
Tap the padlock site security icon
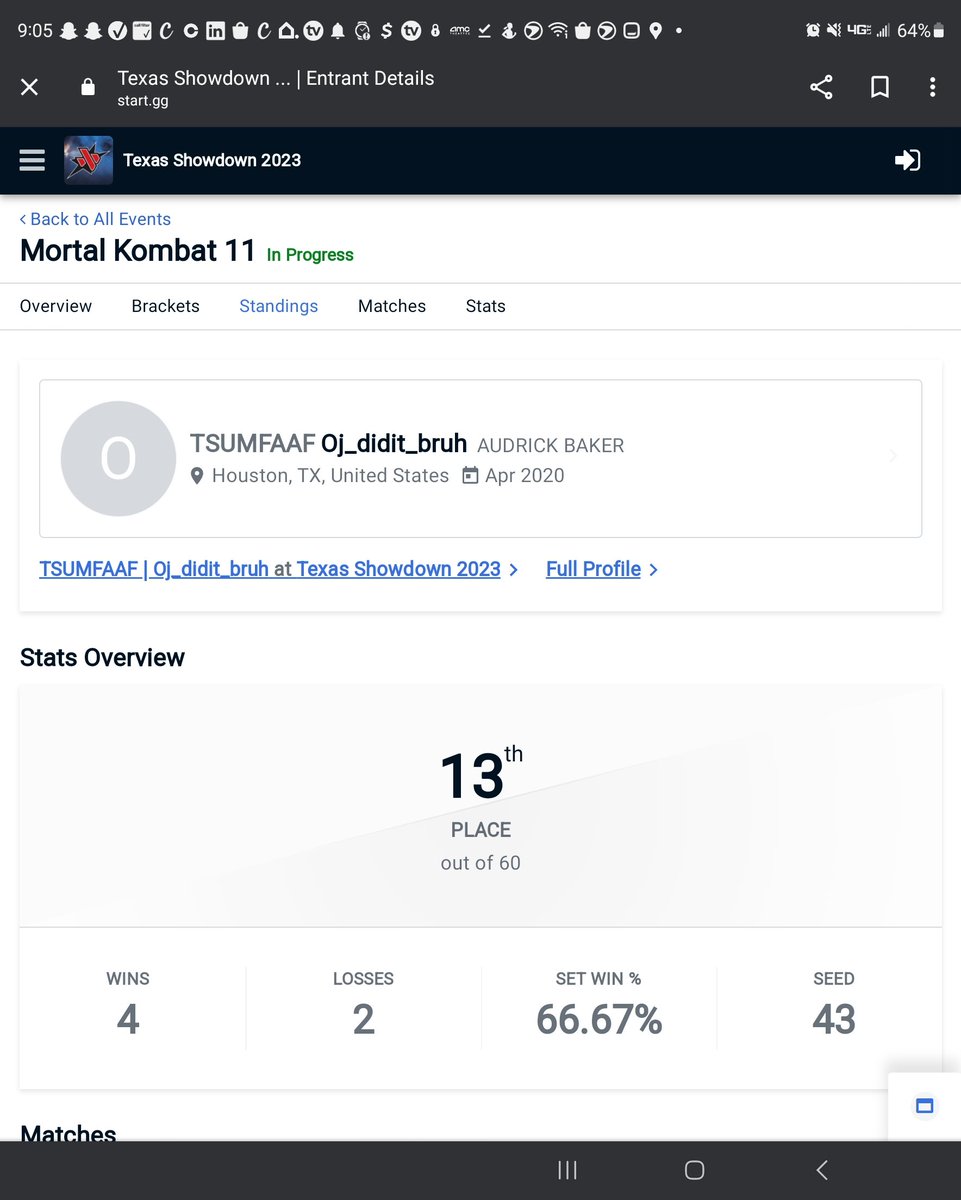(88, 88)
